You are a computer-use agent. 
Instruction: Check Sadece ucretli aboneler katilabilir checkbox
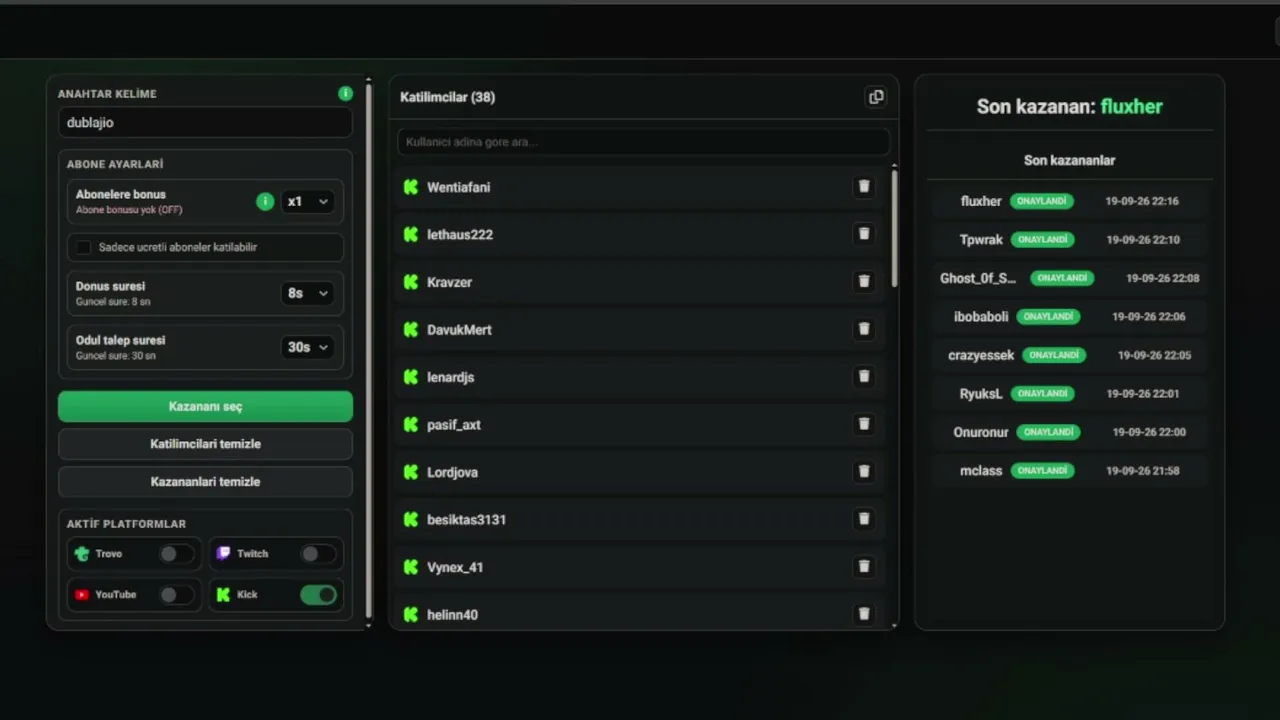click(x=84, y=247)
